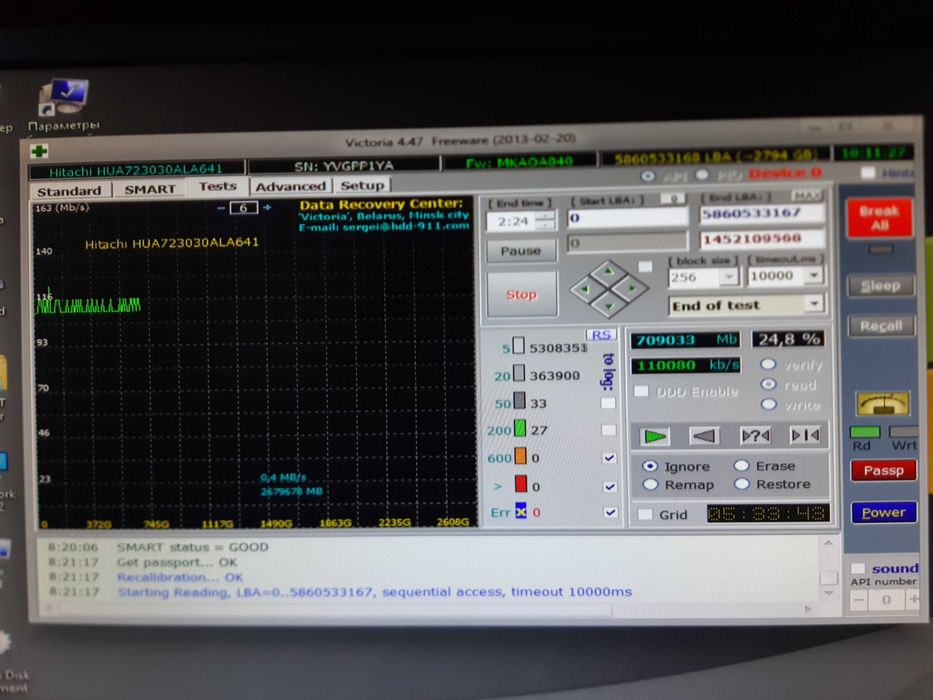This screenshot has height=700, width=933.
Task: Click the right arrow on navigation diamond
Action: (632, 289)
